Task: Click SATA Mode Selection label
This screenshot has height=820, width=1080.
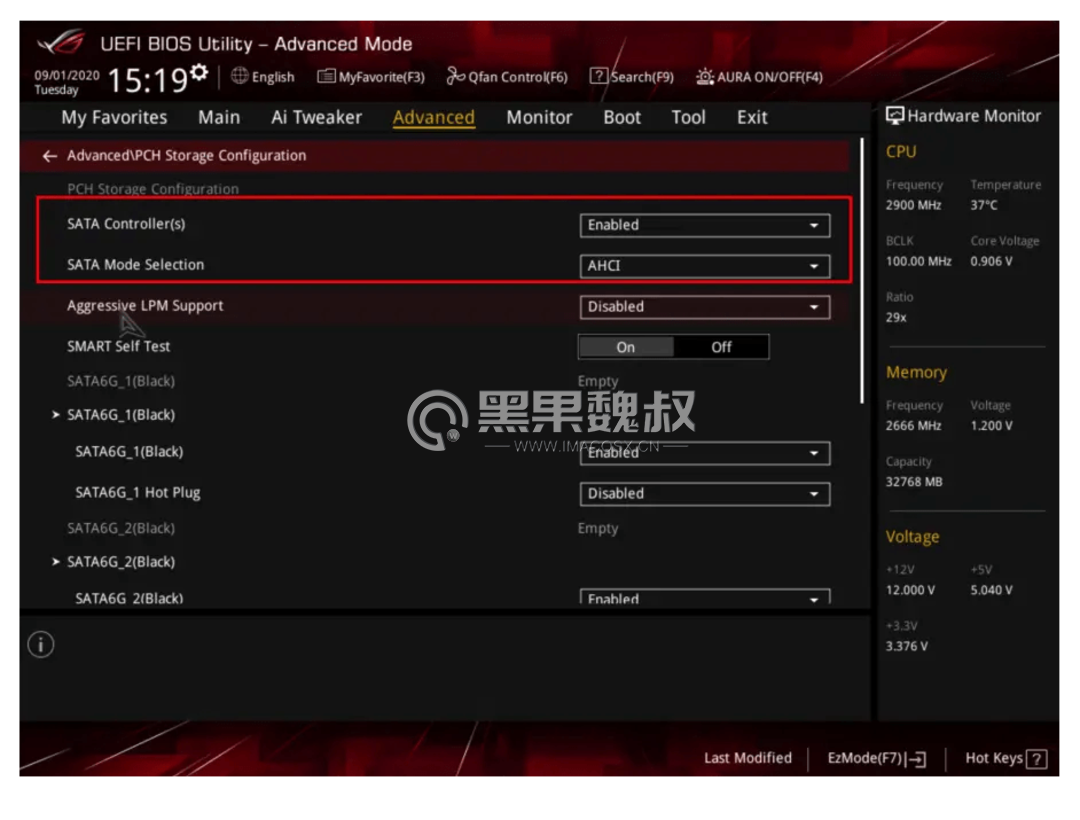Action: pyautogui.click(x=136, y=265)
